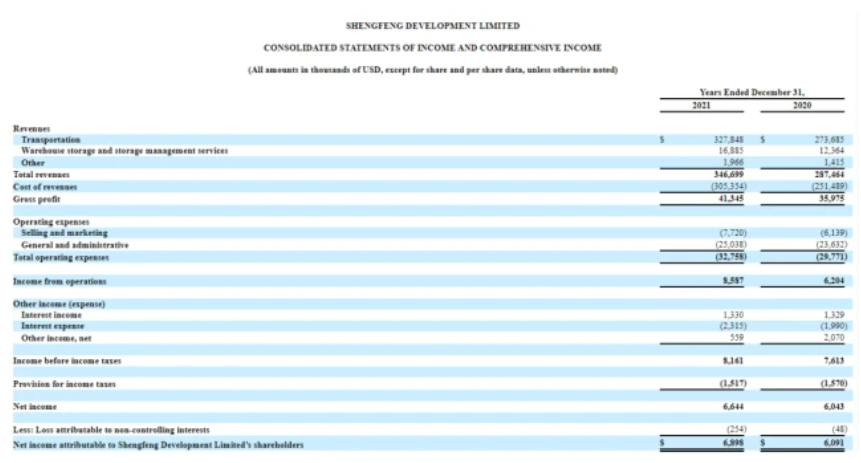Select Income from operations 2021 value 8,587
The height and width of the screenshot is (463, 861).
[733, 281]
